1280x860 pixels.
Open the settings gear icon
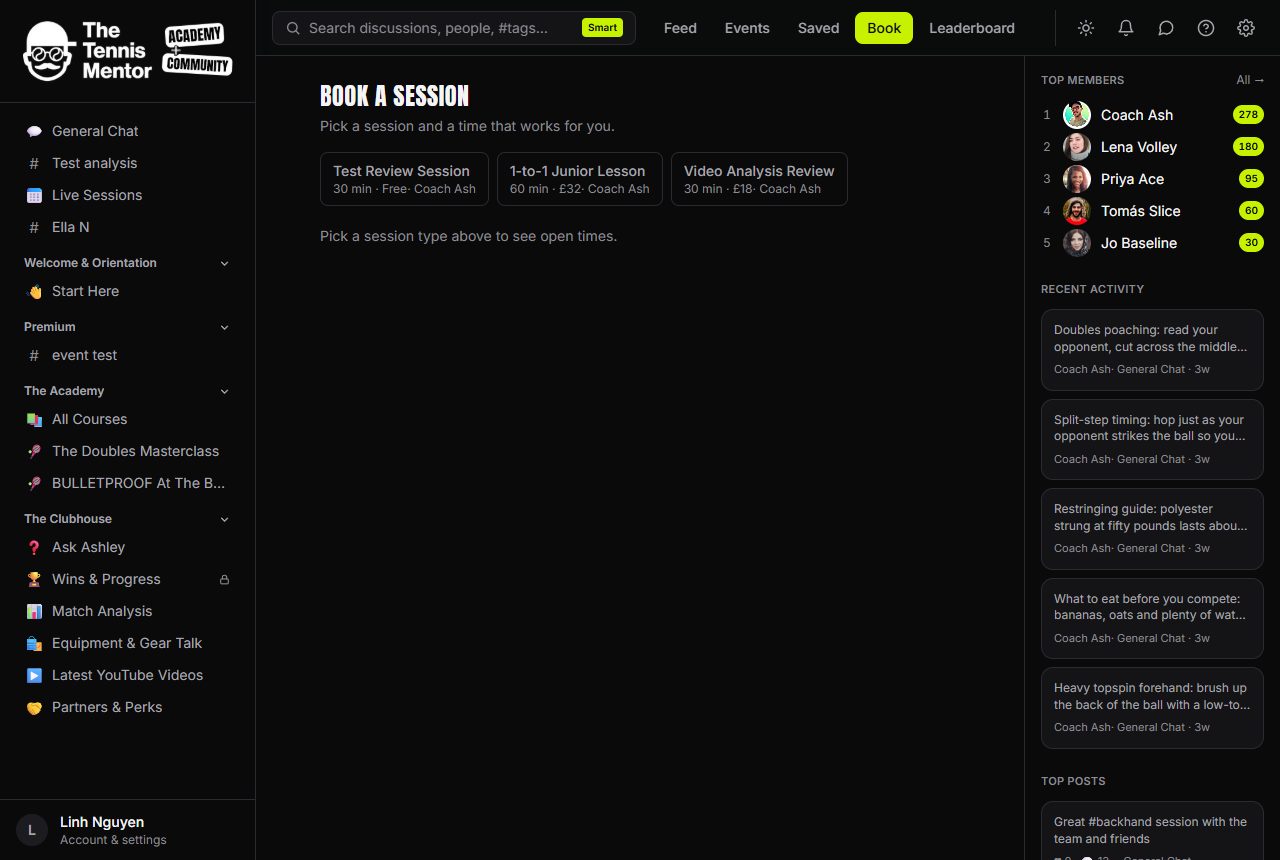pos(1246,28)
